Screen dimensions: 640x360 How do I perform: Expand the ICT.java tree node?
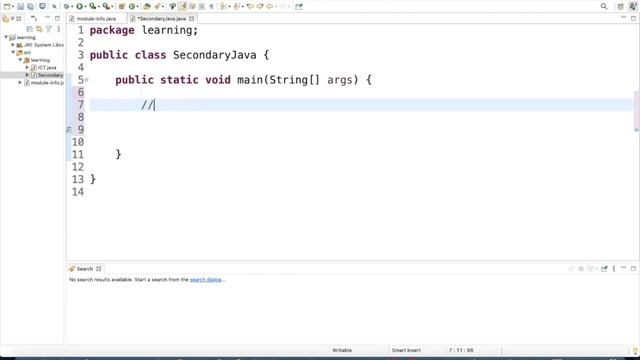[x=27, y=67]
